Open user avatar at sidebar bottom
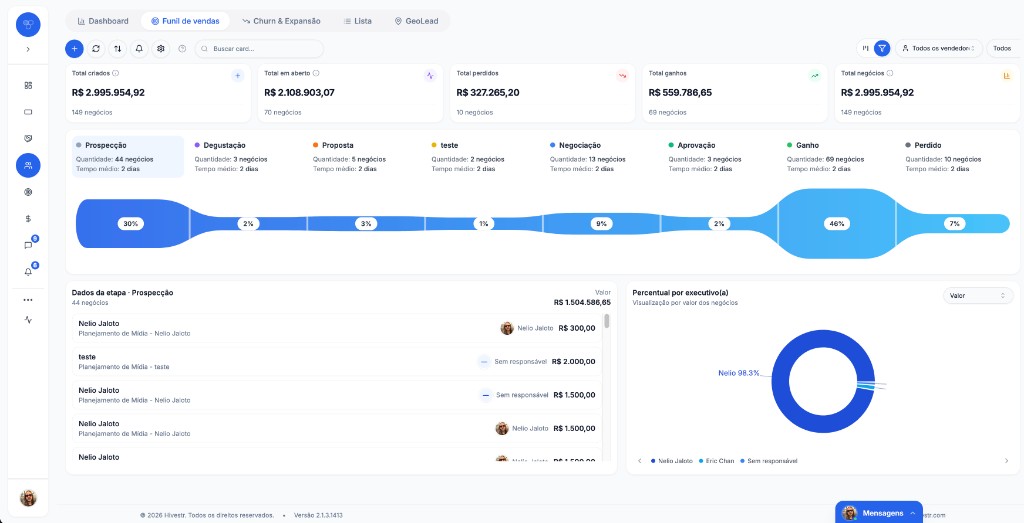Viewport: 1024px width, 523px height. pyautogui.click(x=28, y=498)
